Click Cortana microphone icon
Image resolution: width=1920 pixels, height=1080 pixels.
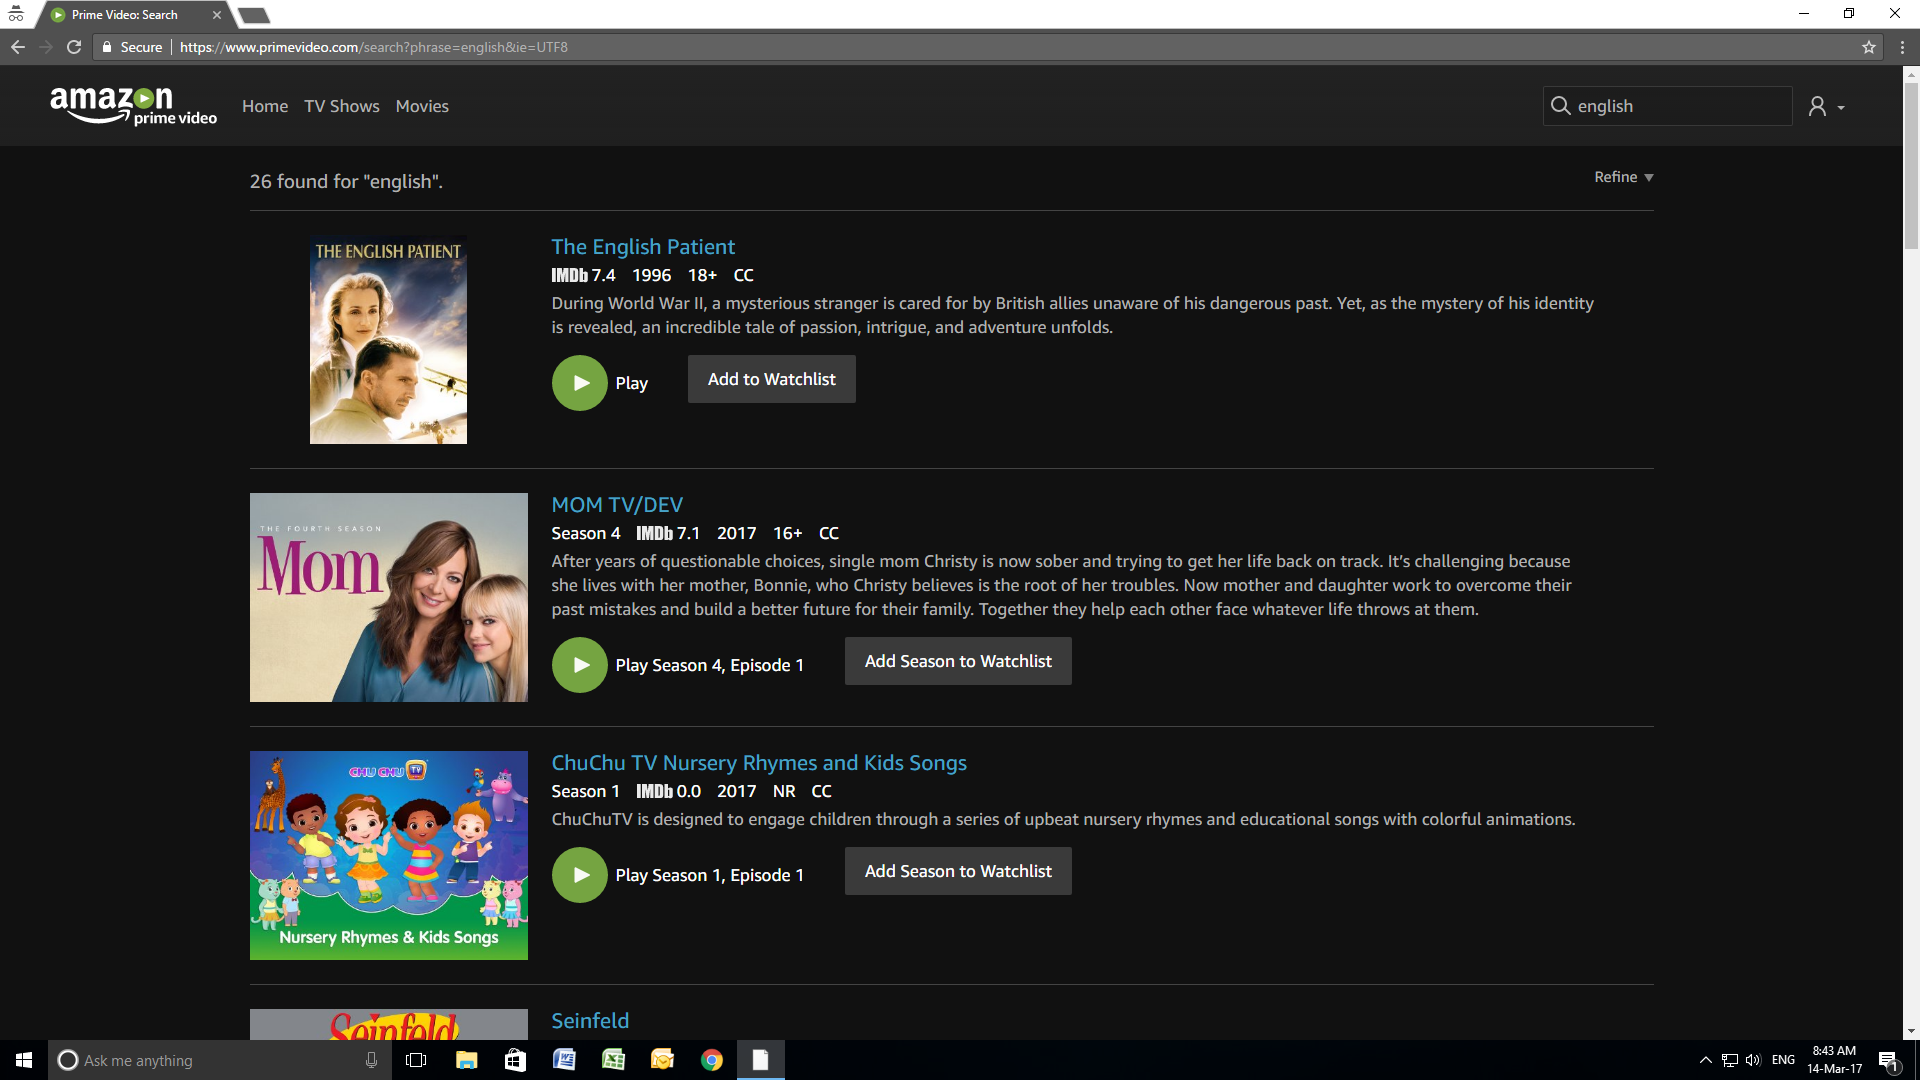(x=371, y=1060)
